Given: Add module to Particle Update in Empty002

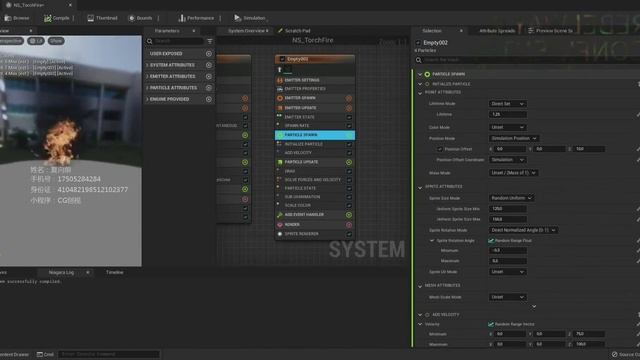Looking at the screenshot, I should [349, 162].
